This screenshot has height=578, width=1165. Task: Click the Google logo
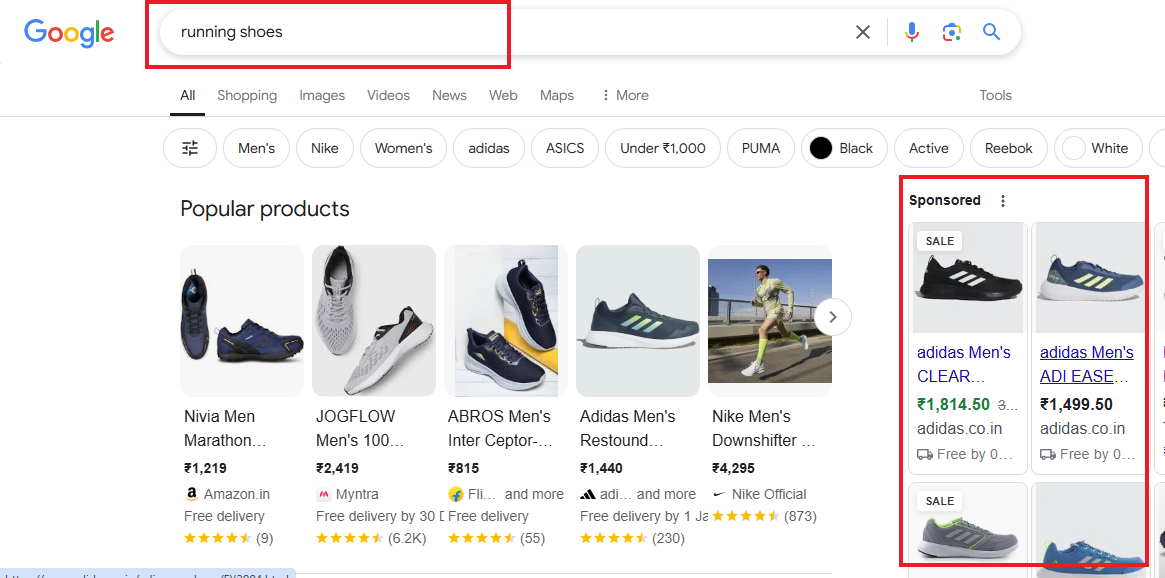[x=69, y=33]
